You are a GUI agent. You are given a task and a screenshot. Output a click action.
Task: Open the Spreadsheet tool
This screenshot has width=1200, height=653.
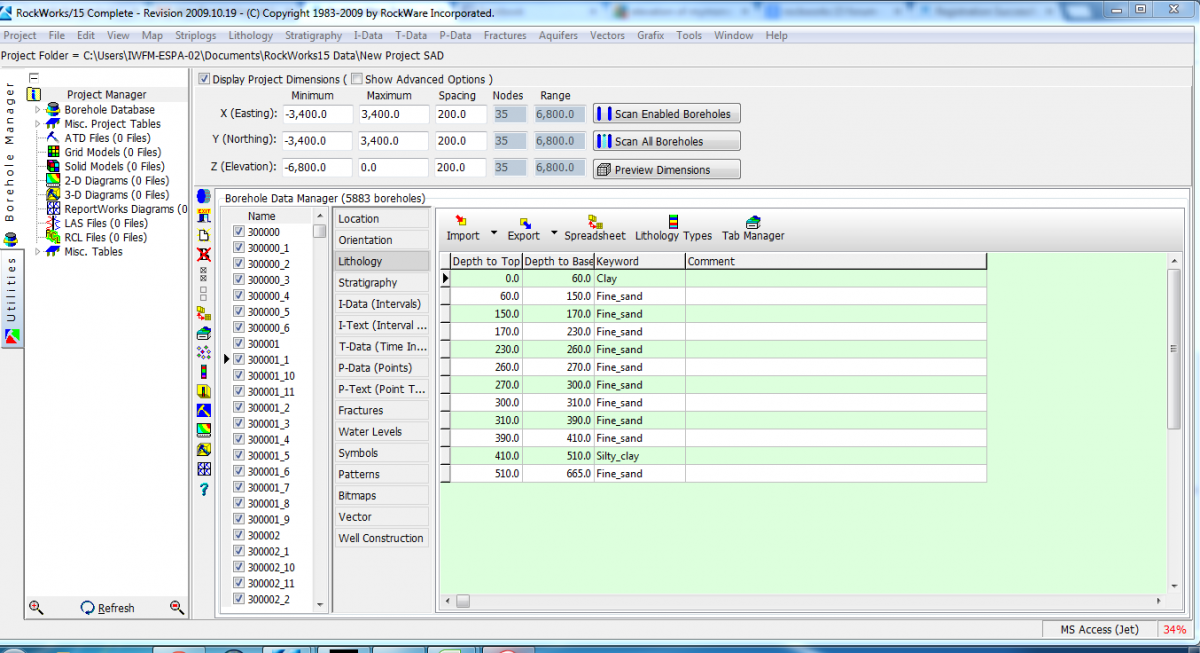pos(595,229)
